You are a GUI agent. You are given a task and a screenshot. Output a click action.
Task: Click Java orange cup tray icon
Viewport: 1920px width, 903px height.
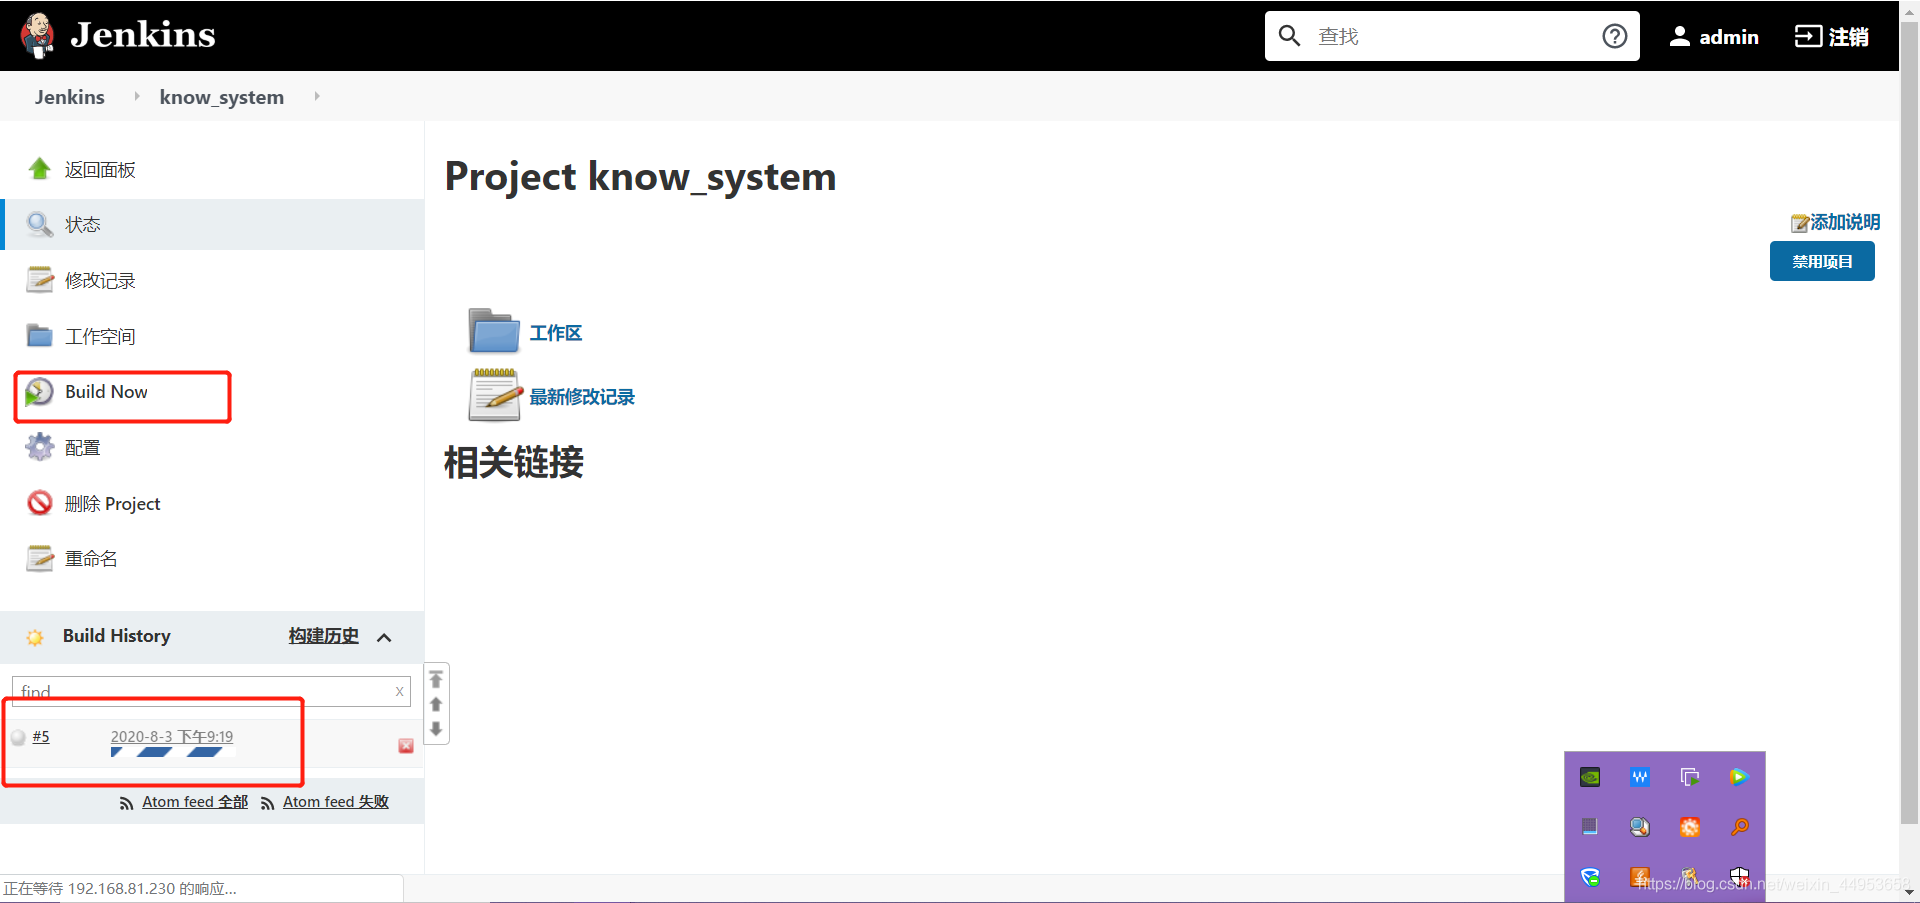(x=1640, y=877)
